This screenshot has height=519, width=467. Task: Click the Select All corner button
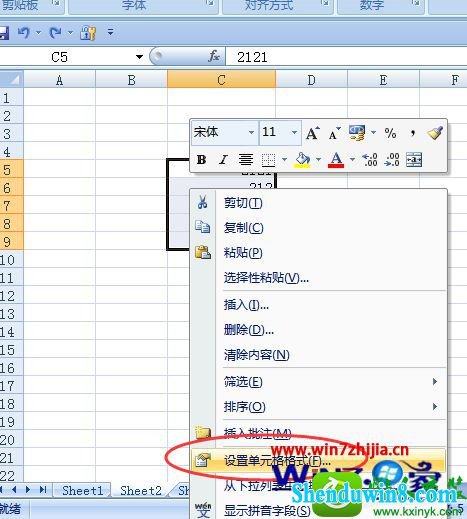11,79
